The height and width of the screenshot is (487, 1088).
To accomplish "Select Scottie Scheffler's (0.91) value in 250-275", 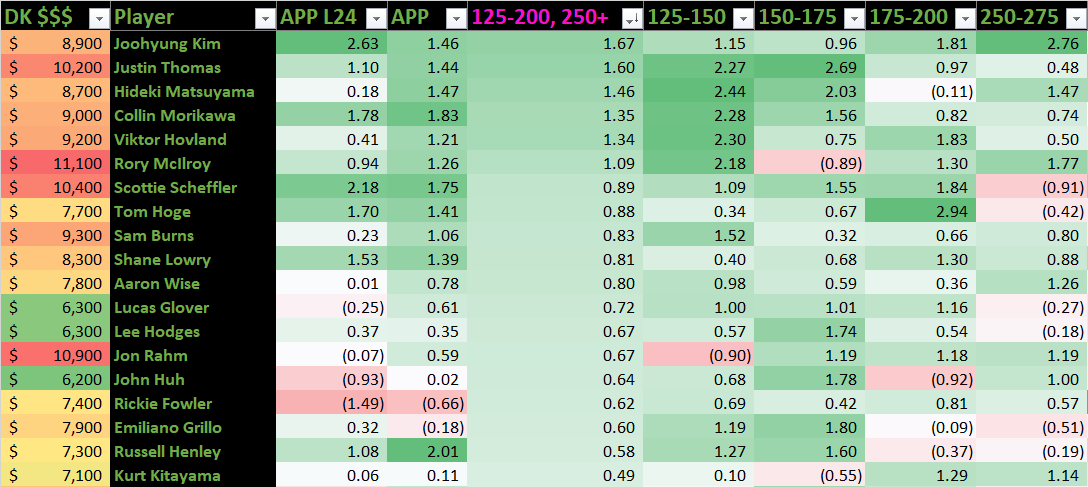I will pyautogui.click(x=1032, y=187).
